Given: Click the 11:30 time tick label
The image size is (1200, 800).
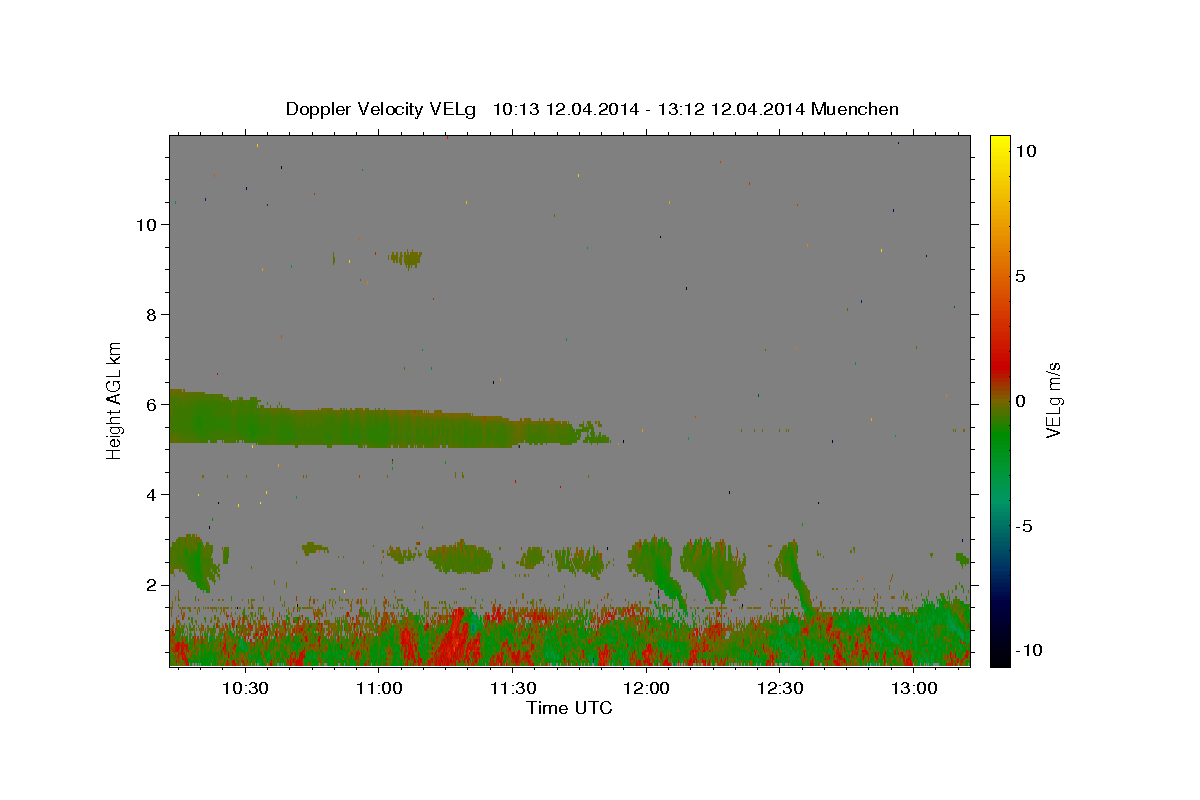Looking at the screenshot, I should coord(513,689).
